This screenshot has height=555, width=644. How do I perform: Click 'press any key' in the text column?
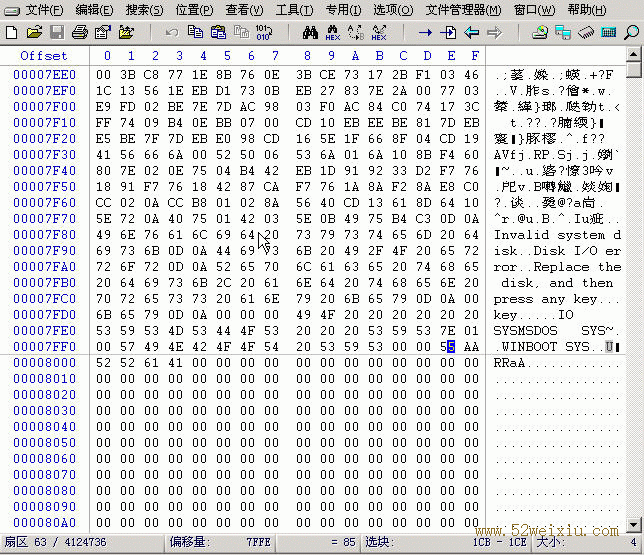(545, 299)
